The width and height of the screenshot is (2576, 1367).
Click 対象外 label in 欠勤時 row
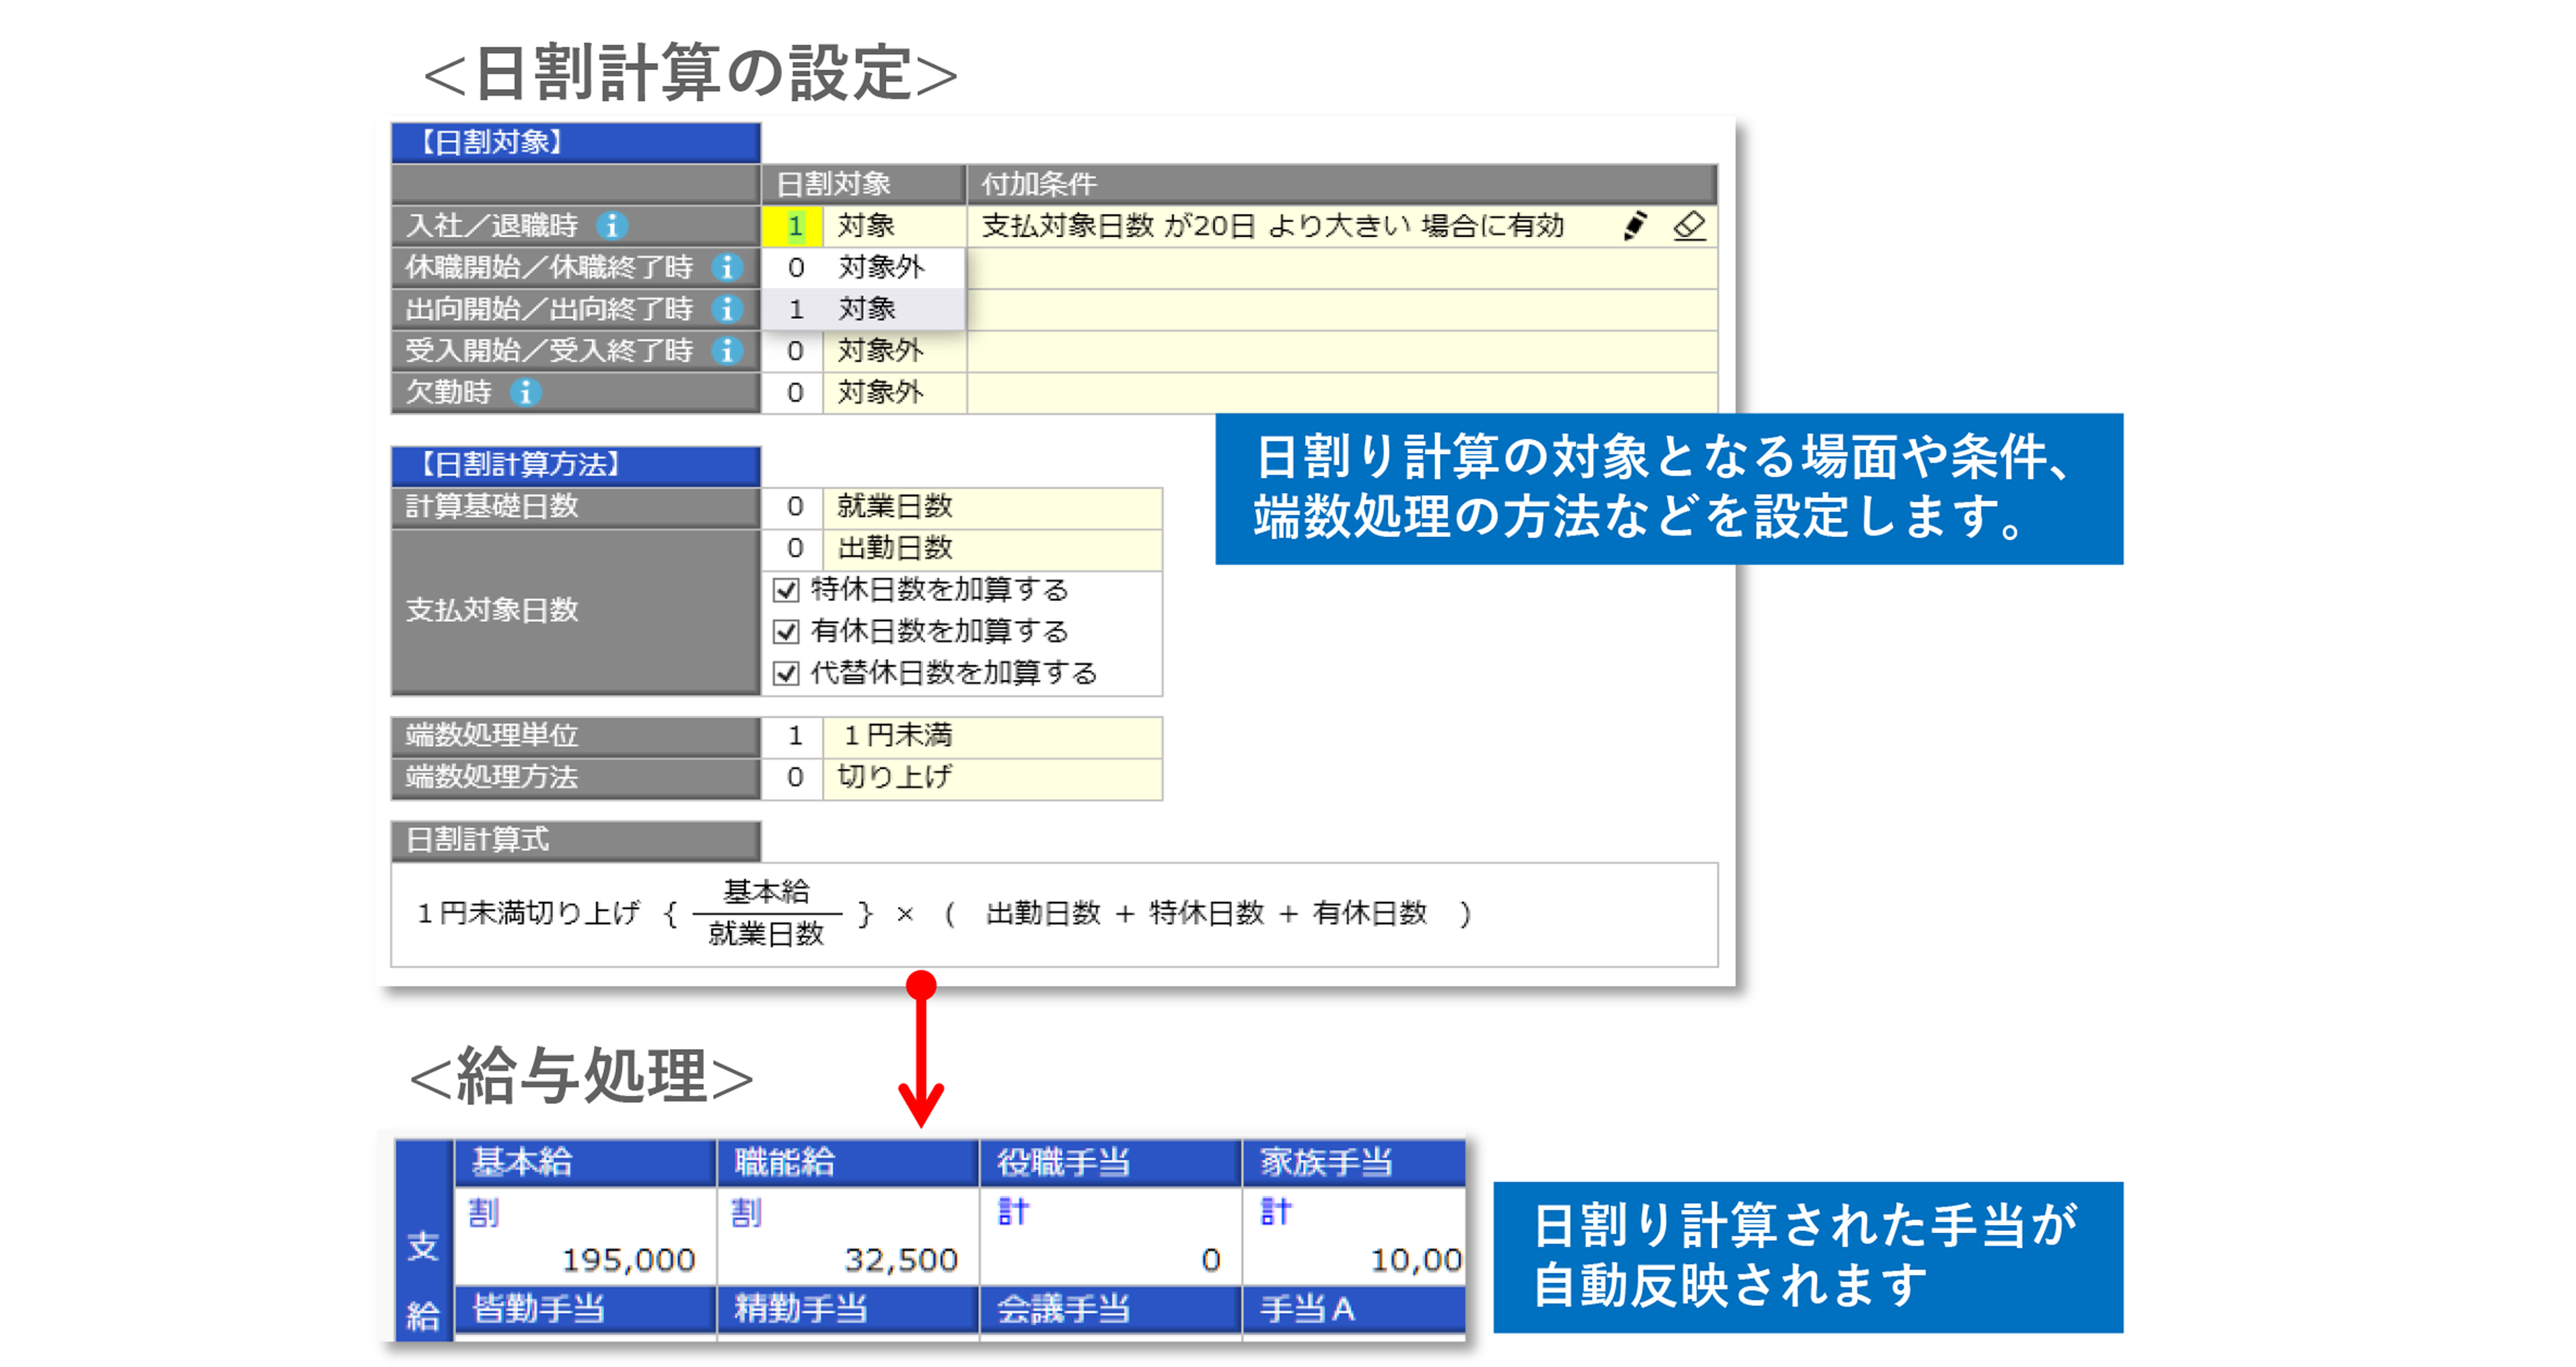tap(881, 393)
